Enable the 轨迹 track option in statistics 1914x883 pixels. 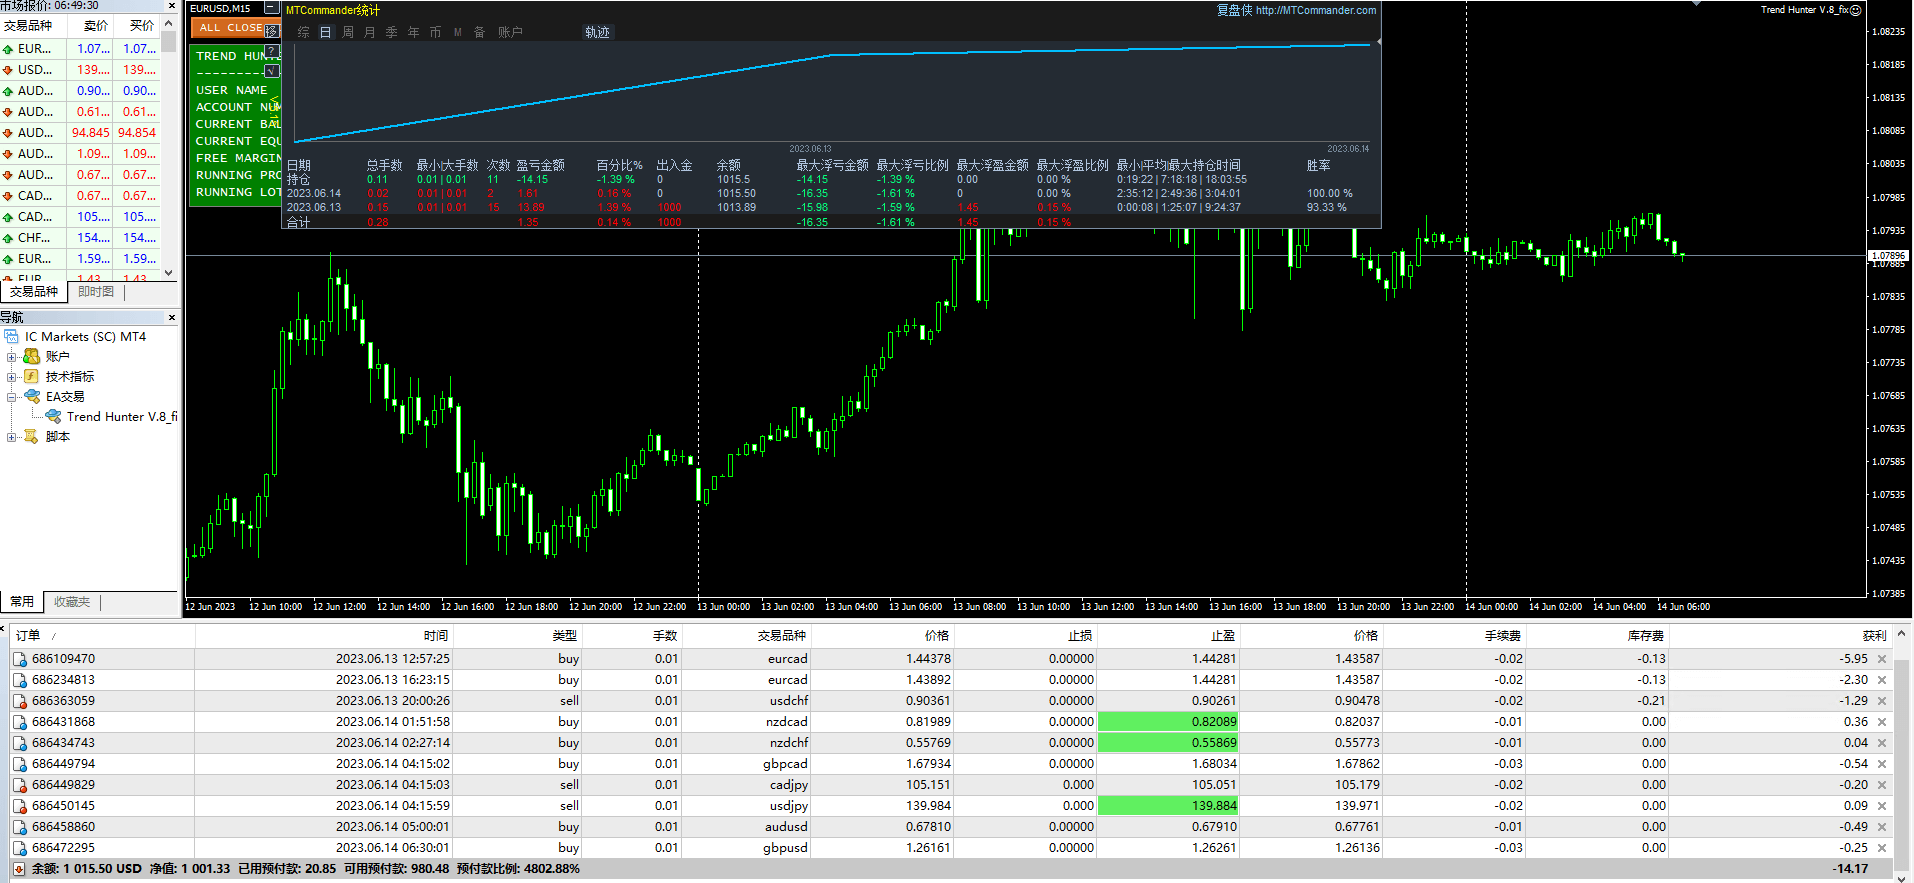pyautogui.click(x=597, y=32)
